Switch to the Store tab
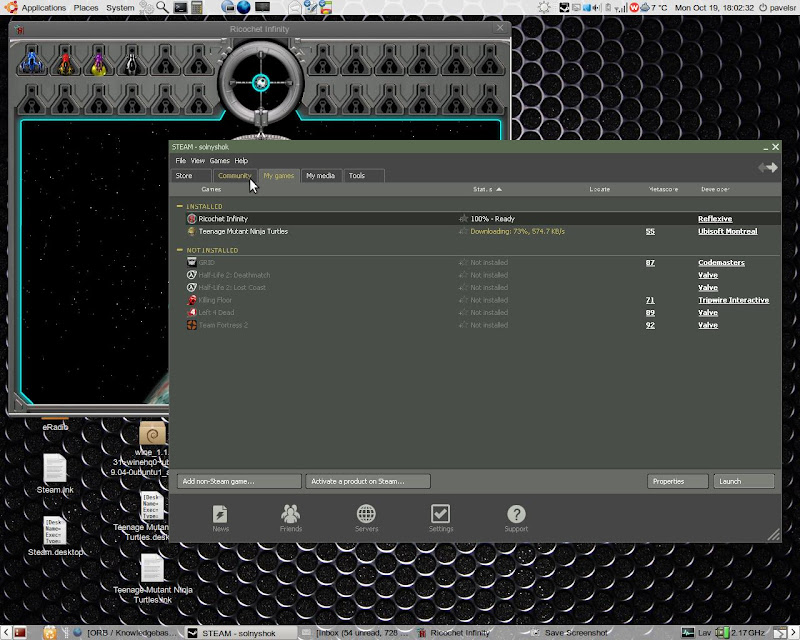800x640 pixels. tap(191, 176)
